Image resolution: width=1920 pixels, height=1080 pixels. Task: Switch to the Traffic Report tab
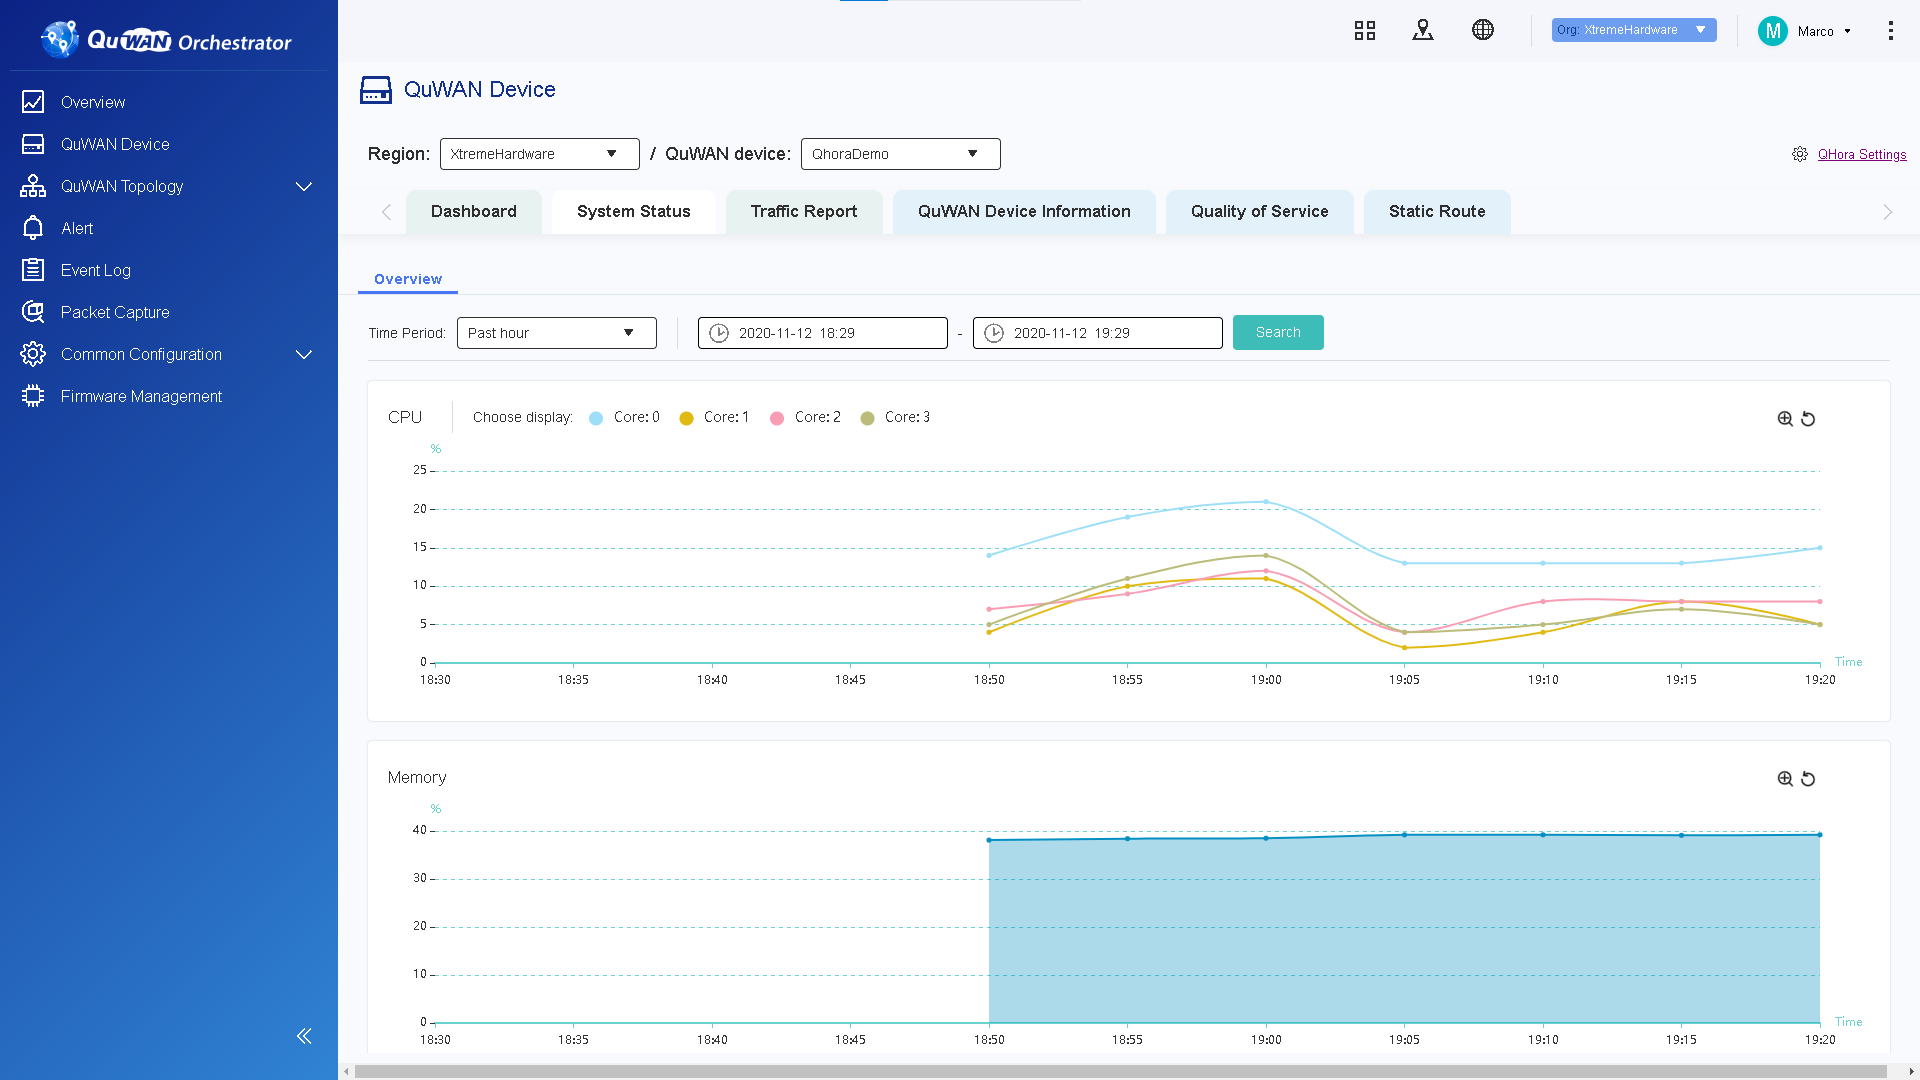pos(804,212)
